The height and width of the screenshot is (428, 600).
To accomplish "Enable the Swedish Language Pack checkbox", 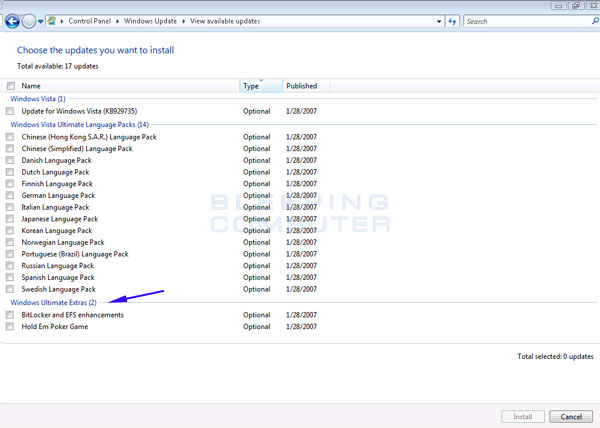I will (10, 289).
